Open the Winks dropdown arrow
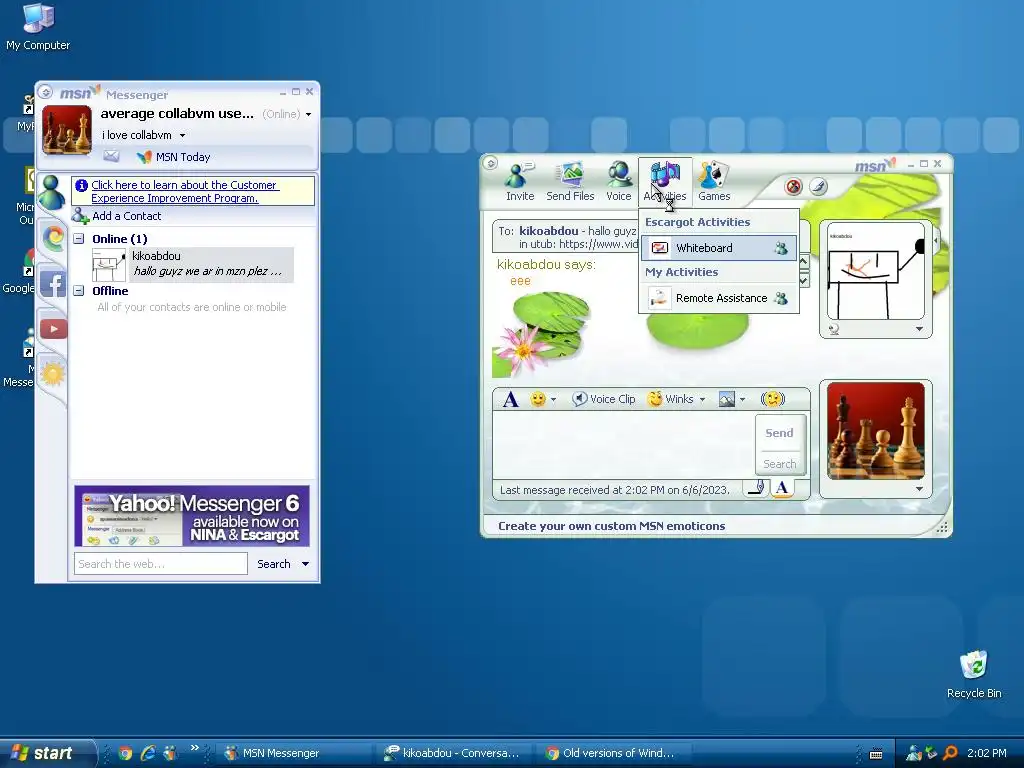This screenshot has width=1024, height=768. point(702,399)
